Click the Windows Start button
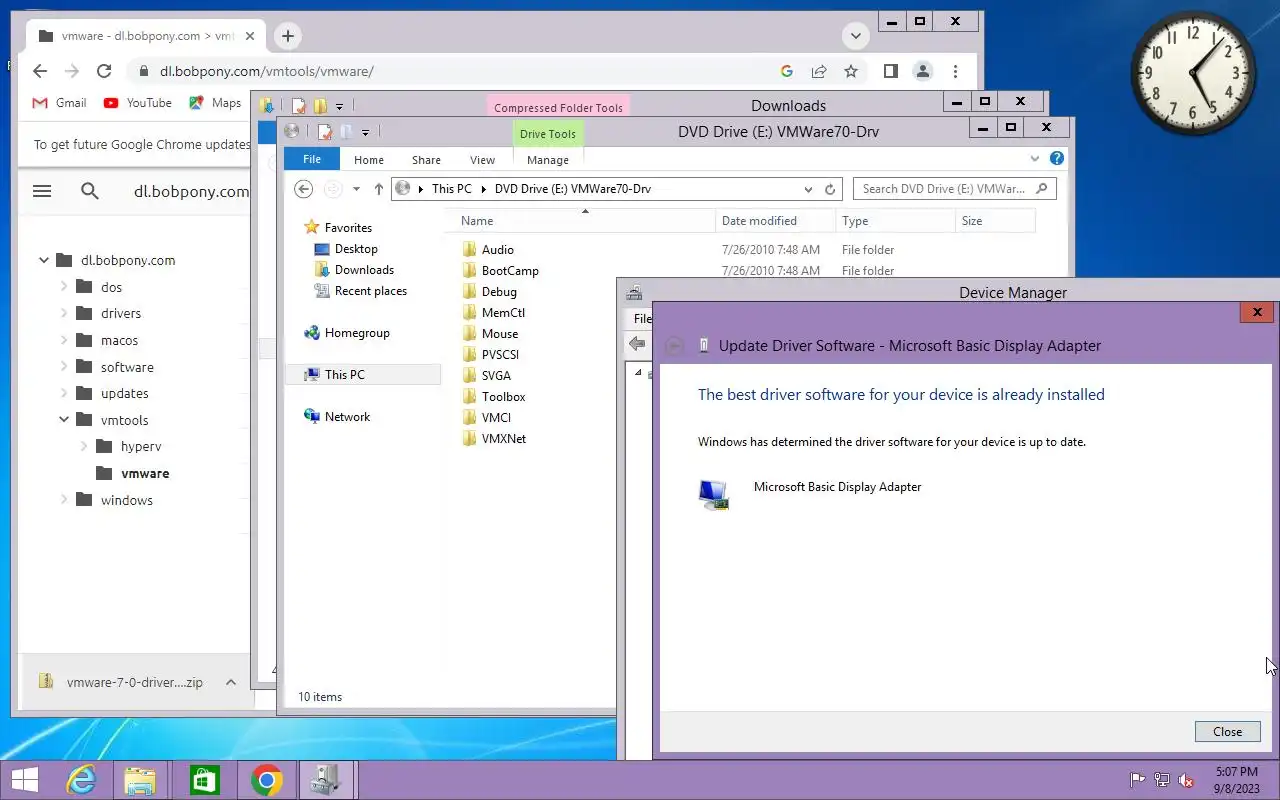Image resolution: width=1280 pixels, height=800 pixels. pos(25,780)
